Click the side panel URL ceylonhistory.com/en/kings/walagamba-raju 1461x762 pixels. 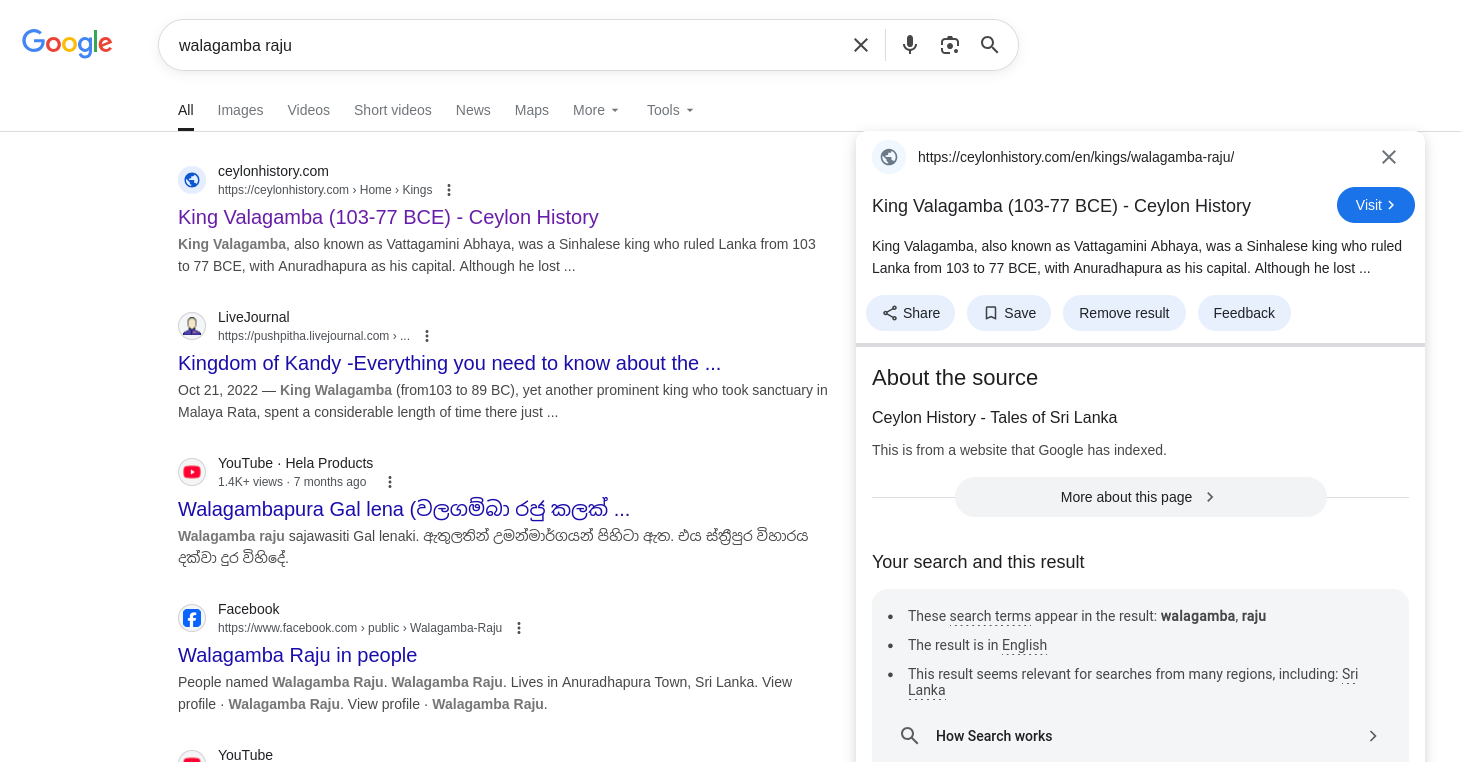[x=1076, y=157]
